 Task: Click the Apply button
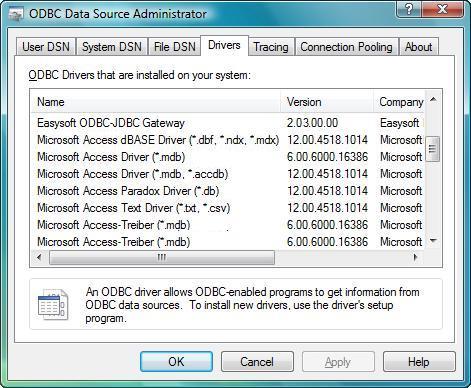338,362
